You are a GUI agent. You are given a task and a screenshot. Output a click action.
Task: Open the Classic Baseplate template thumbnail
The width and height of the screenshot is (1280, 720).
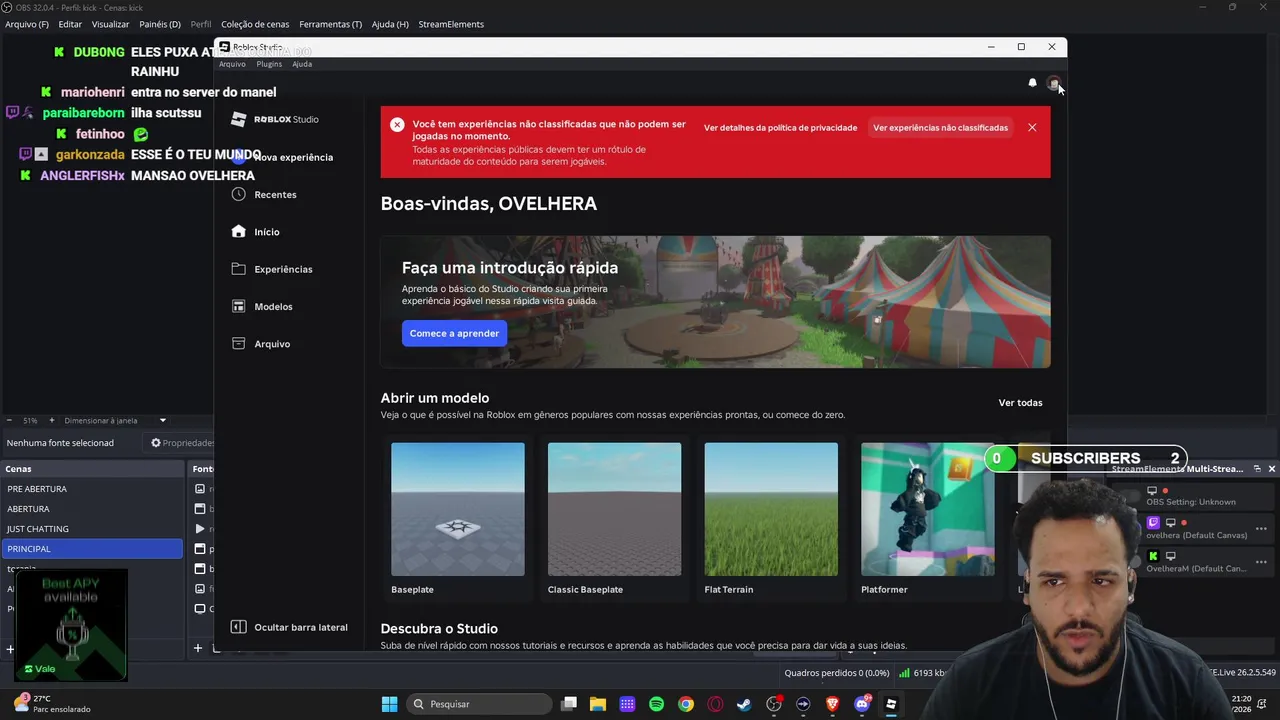pos(614,509)
